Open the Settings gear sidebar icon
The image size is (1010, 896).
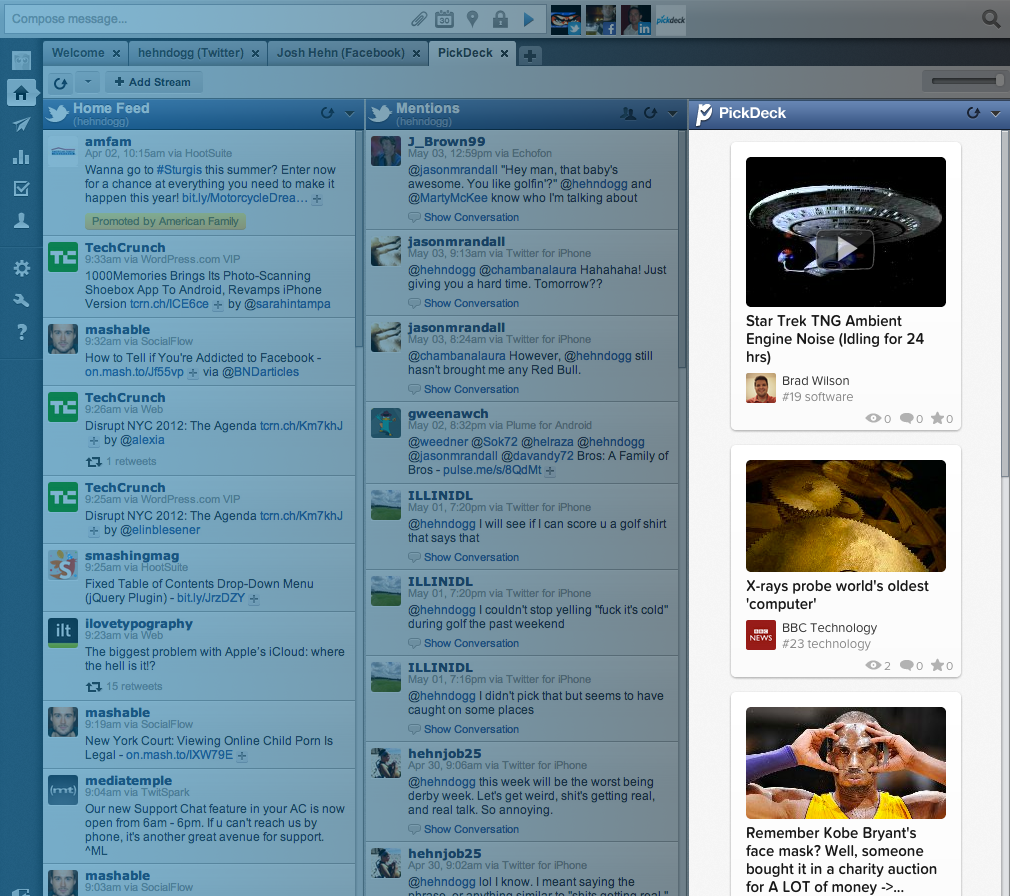21,268
